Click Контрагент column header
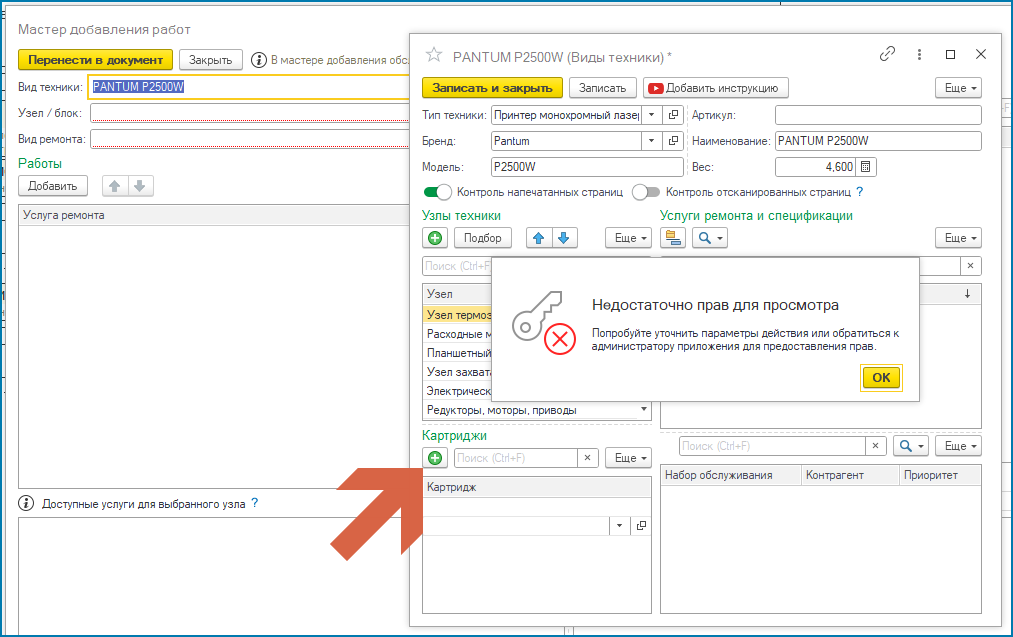This screenshot has width=1013, height=637. (x=850, y=475)
